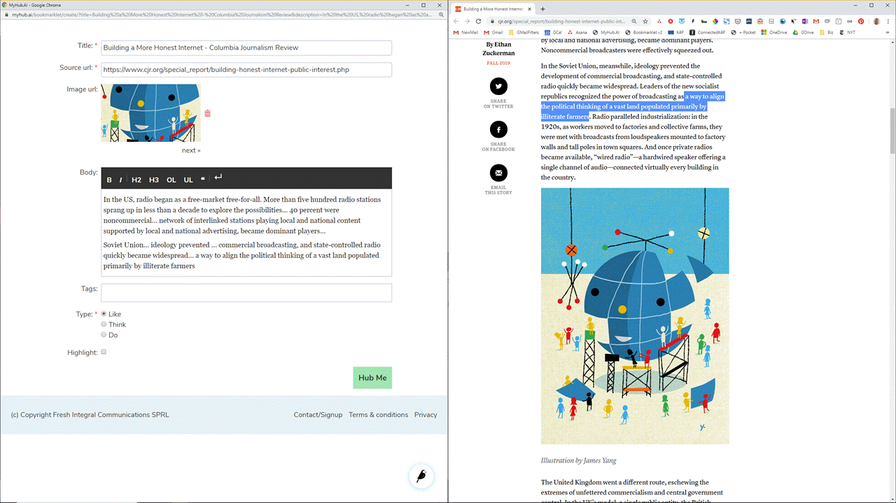Open NewMail bookmark
The image size is (896, 503).
pyautogui.click(x=466, y=33)
